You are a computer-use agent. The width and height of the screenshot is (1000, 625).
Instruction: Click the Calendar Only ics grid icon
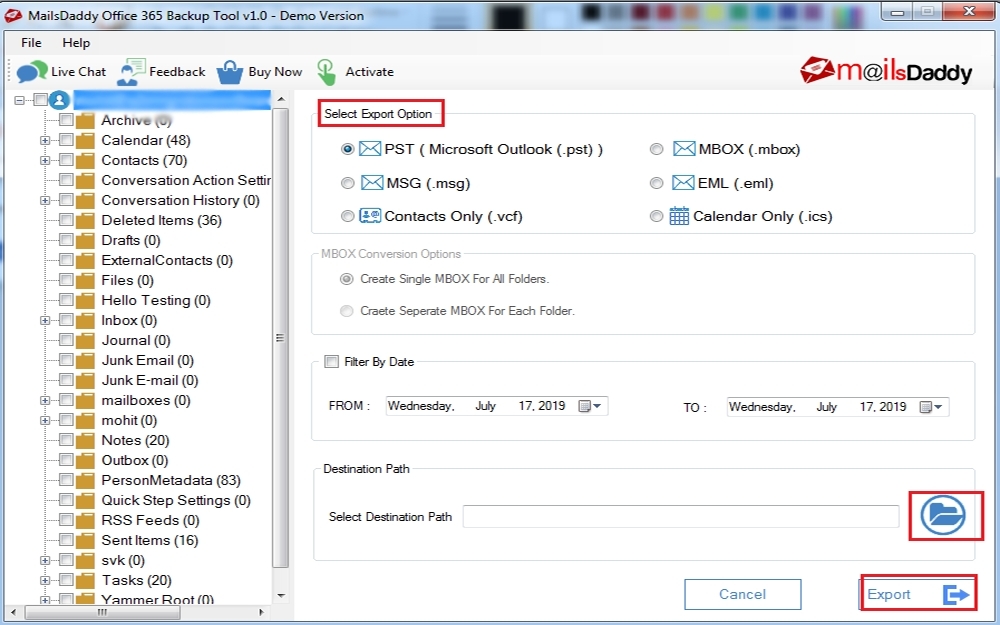coord(679,216)
